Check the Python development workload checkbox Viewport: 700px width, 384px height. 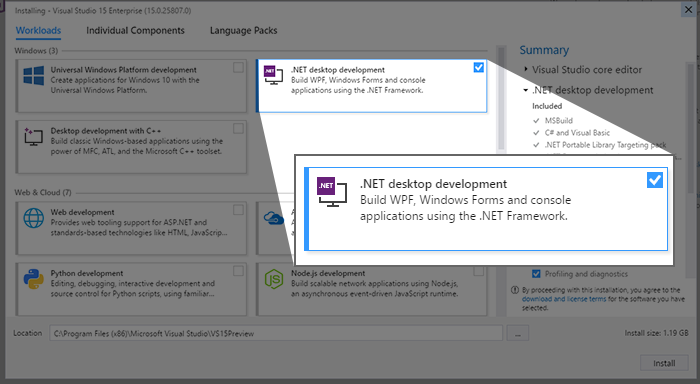coord(238,271)
